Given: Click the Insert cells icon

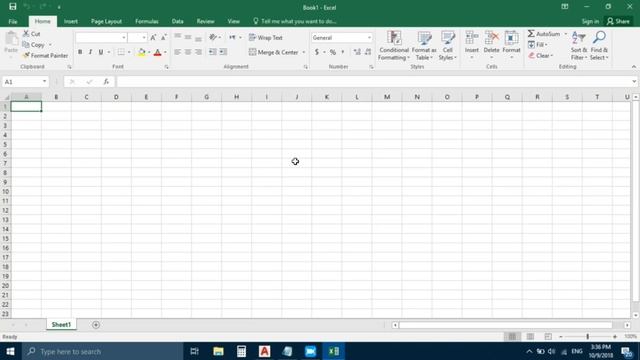Looking at the screenshot, I should coord(471,38).
